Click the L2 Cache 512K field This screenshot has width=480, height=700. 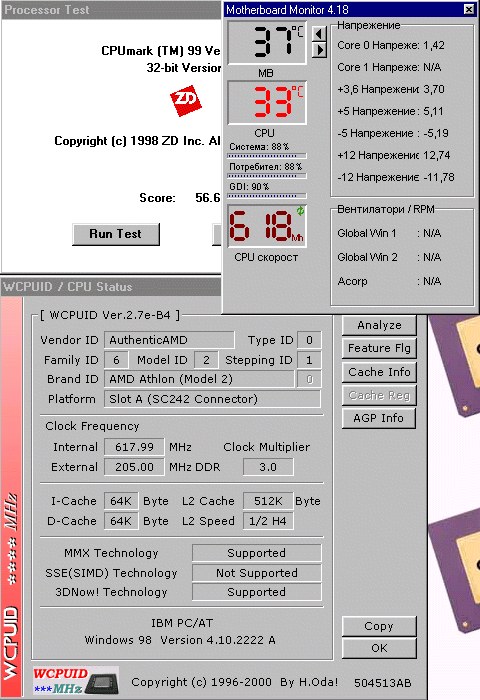pyautogui.click(x=268, y=501)
